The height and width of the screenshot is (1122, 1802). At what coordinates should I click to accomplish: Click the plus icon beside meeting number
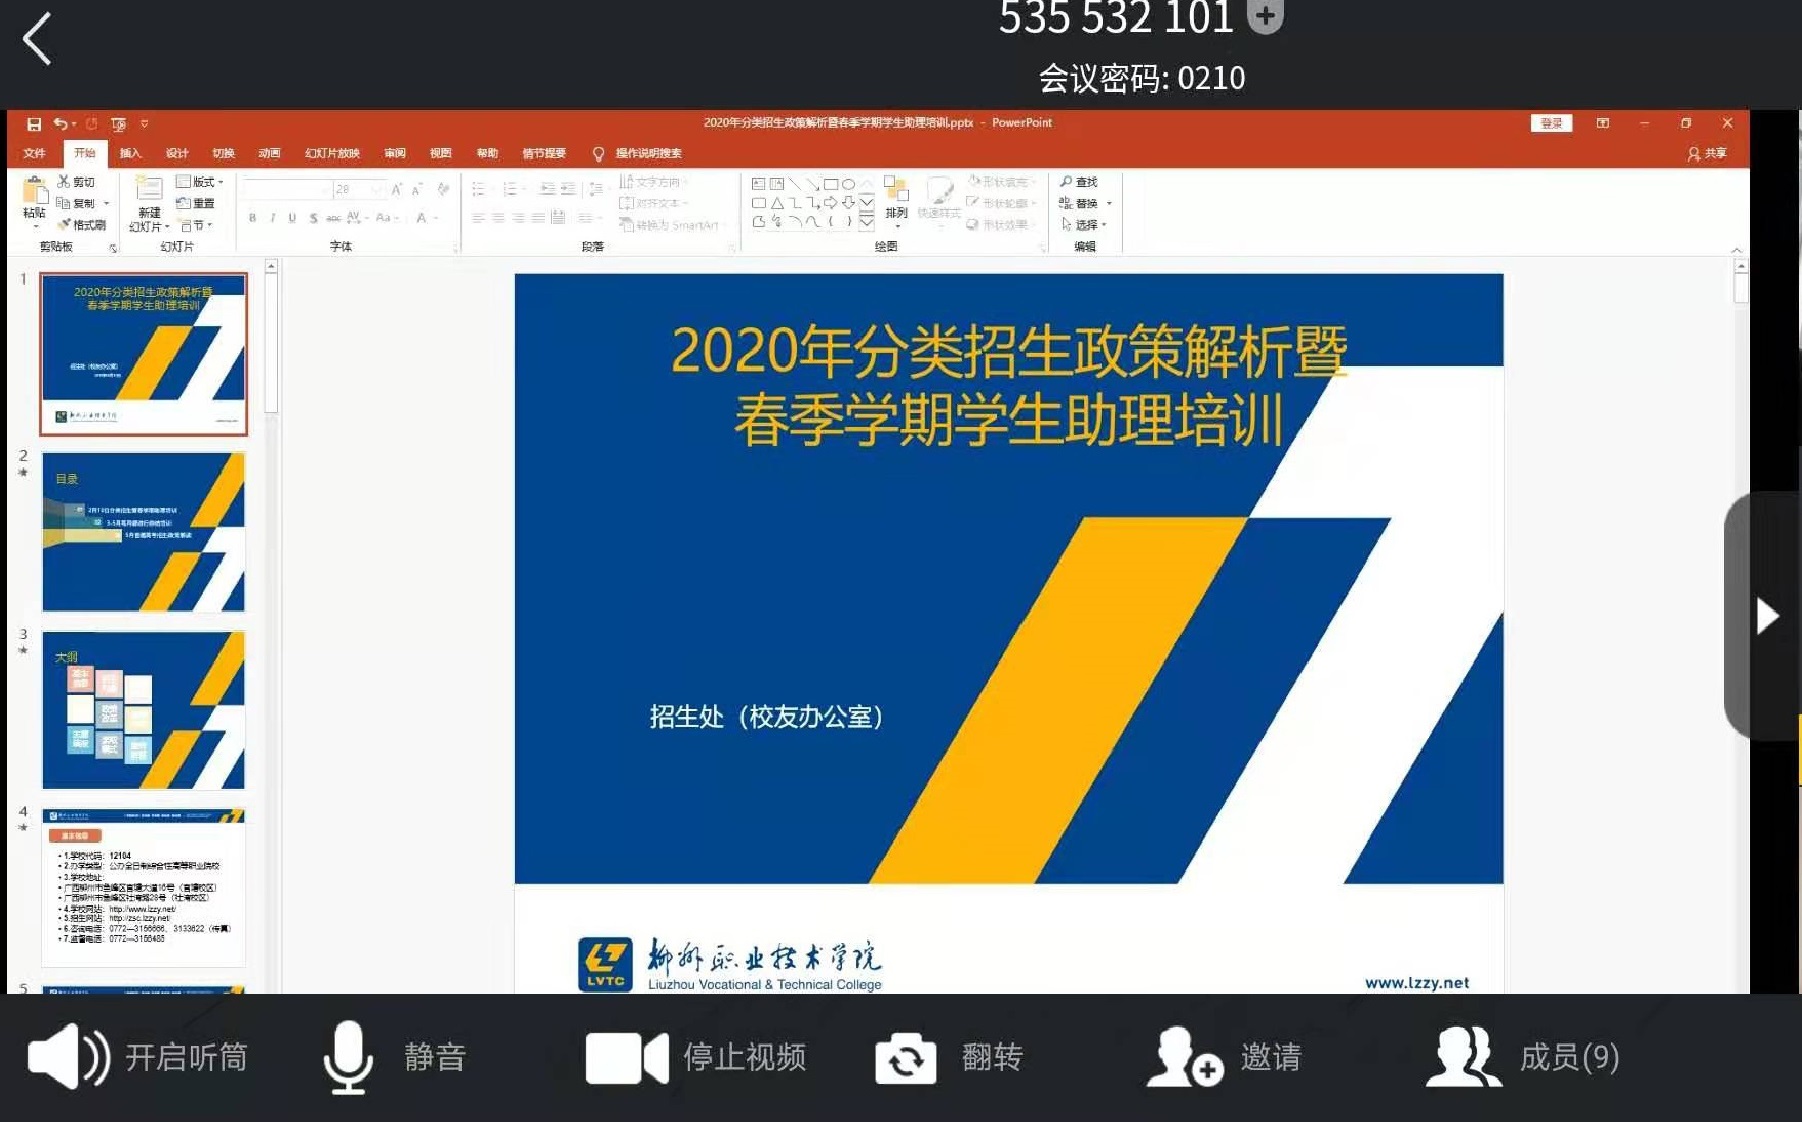(x=1265, y=16)
